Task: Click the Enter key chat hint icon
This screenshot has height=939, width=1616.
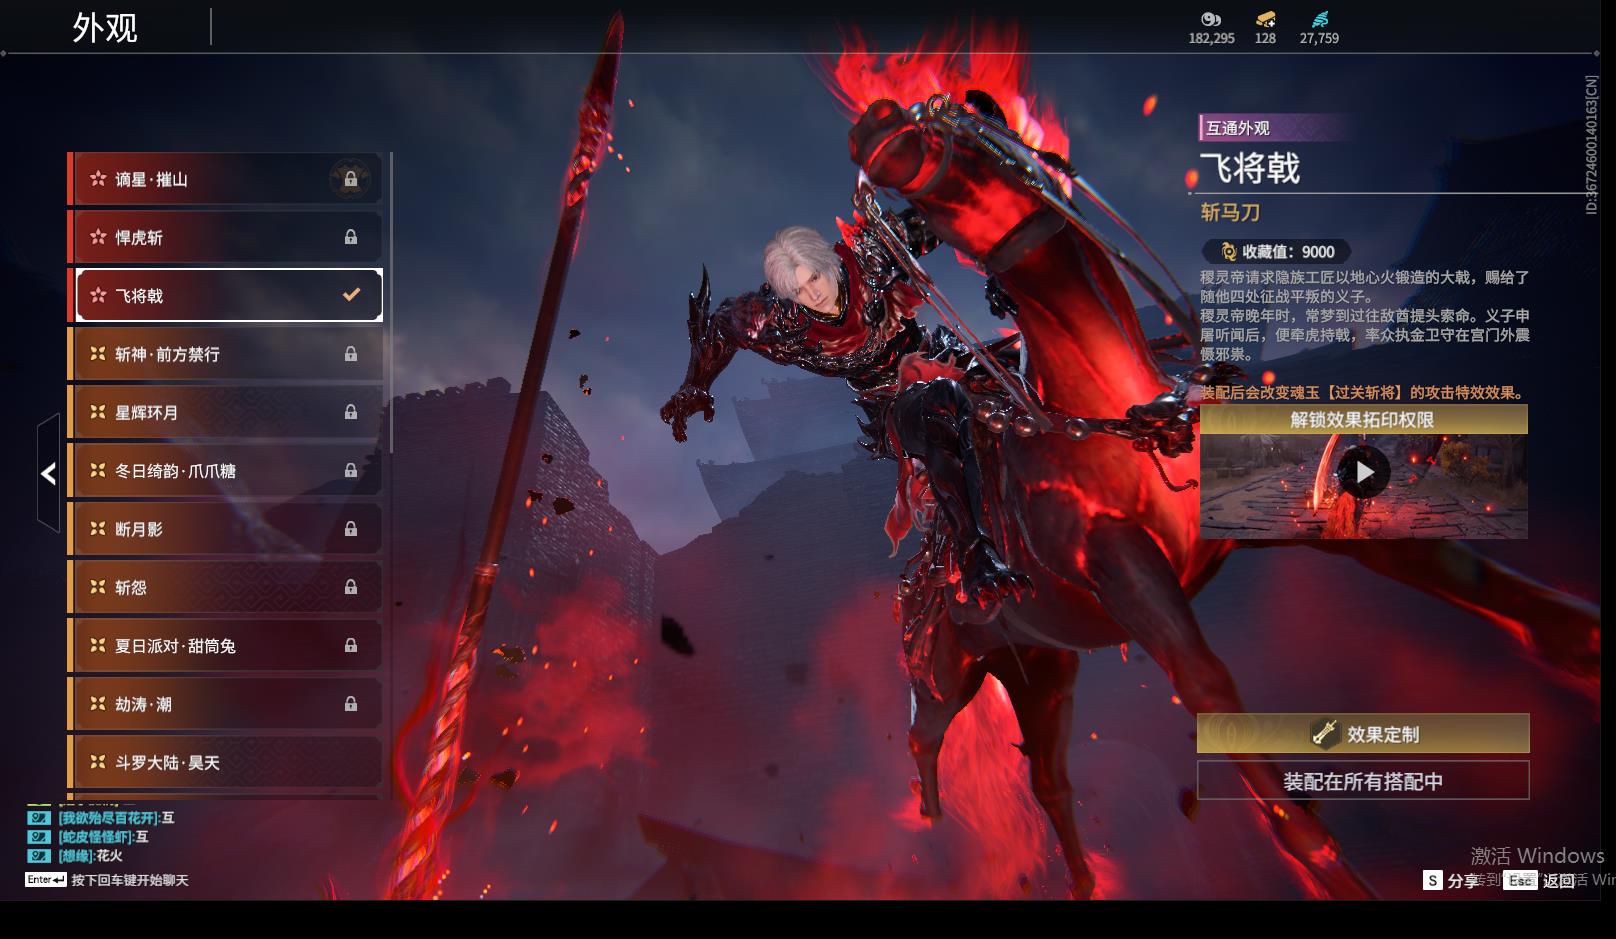Action: click(46, 880)
